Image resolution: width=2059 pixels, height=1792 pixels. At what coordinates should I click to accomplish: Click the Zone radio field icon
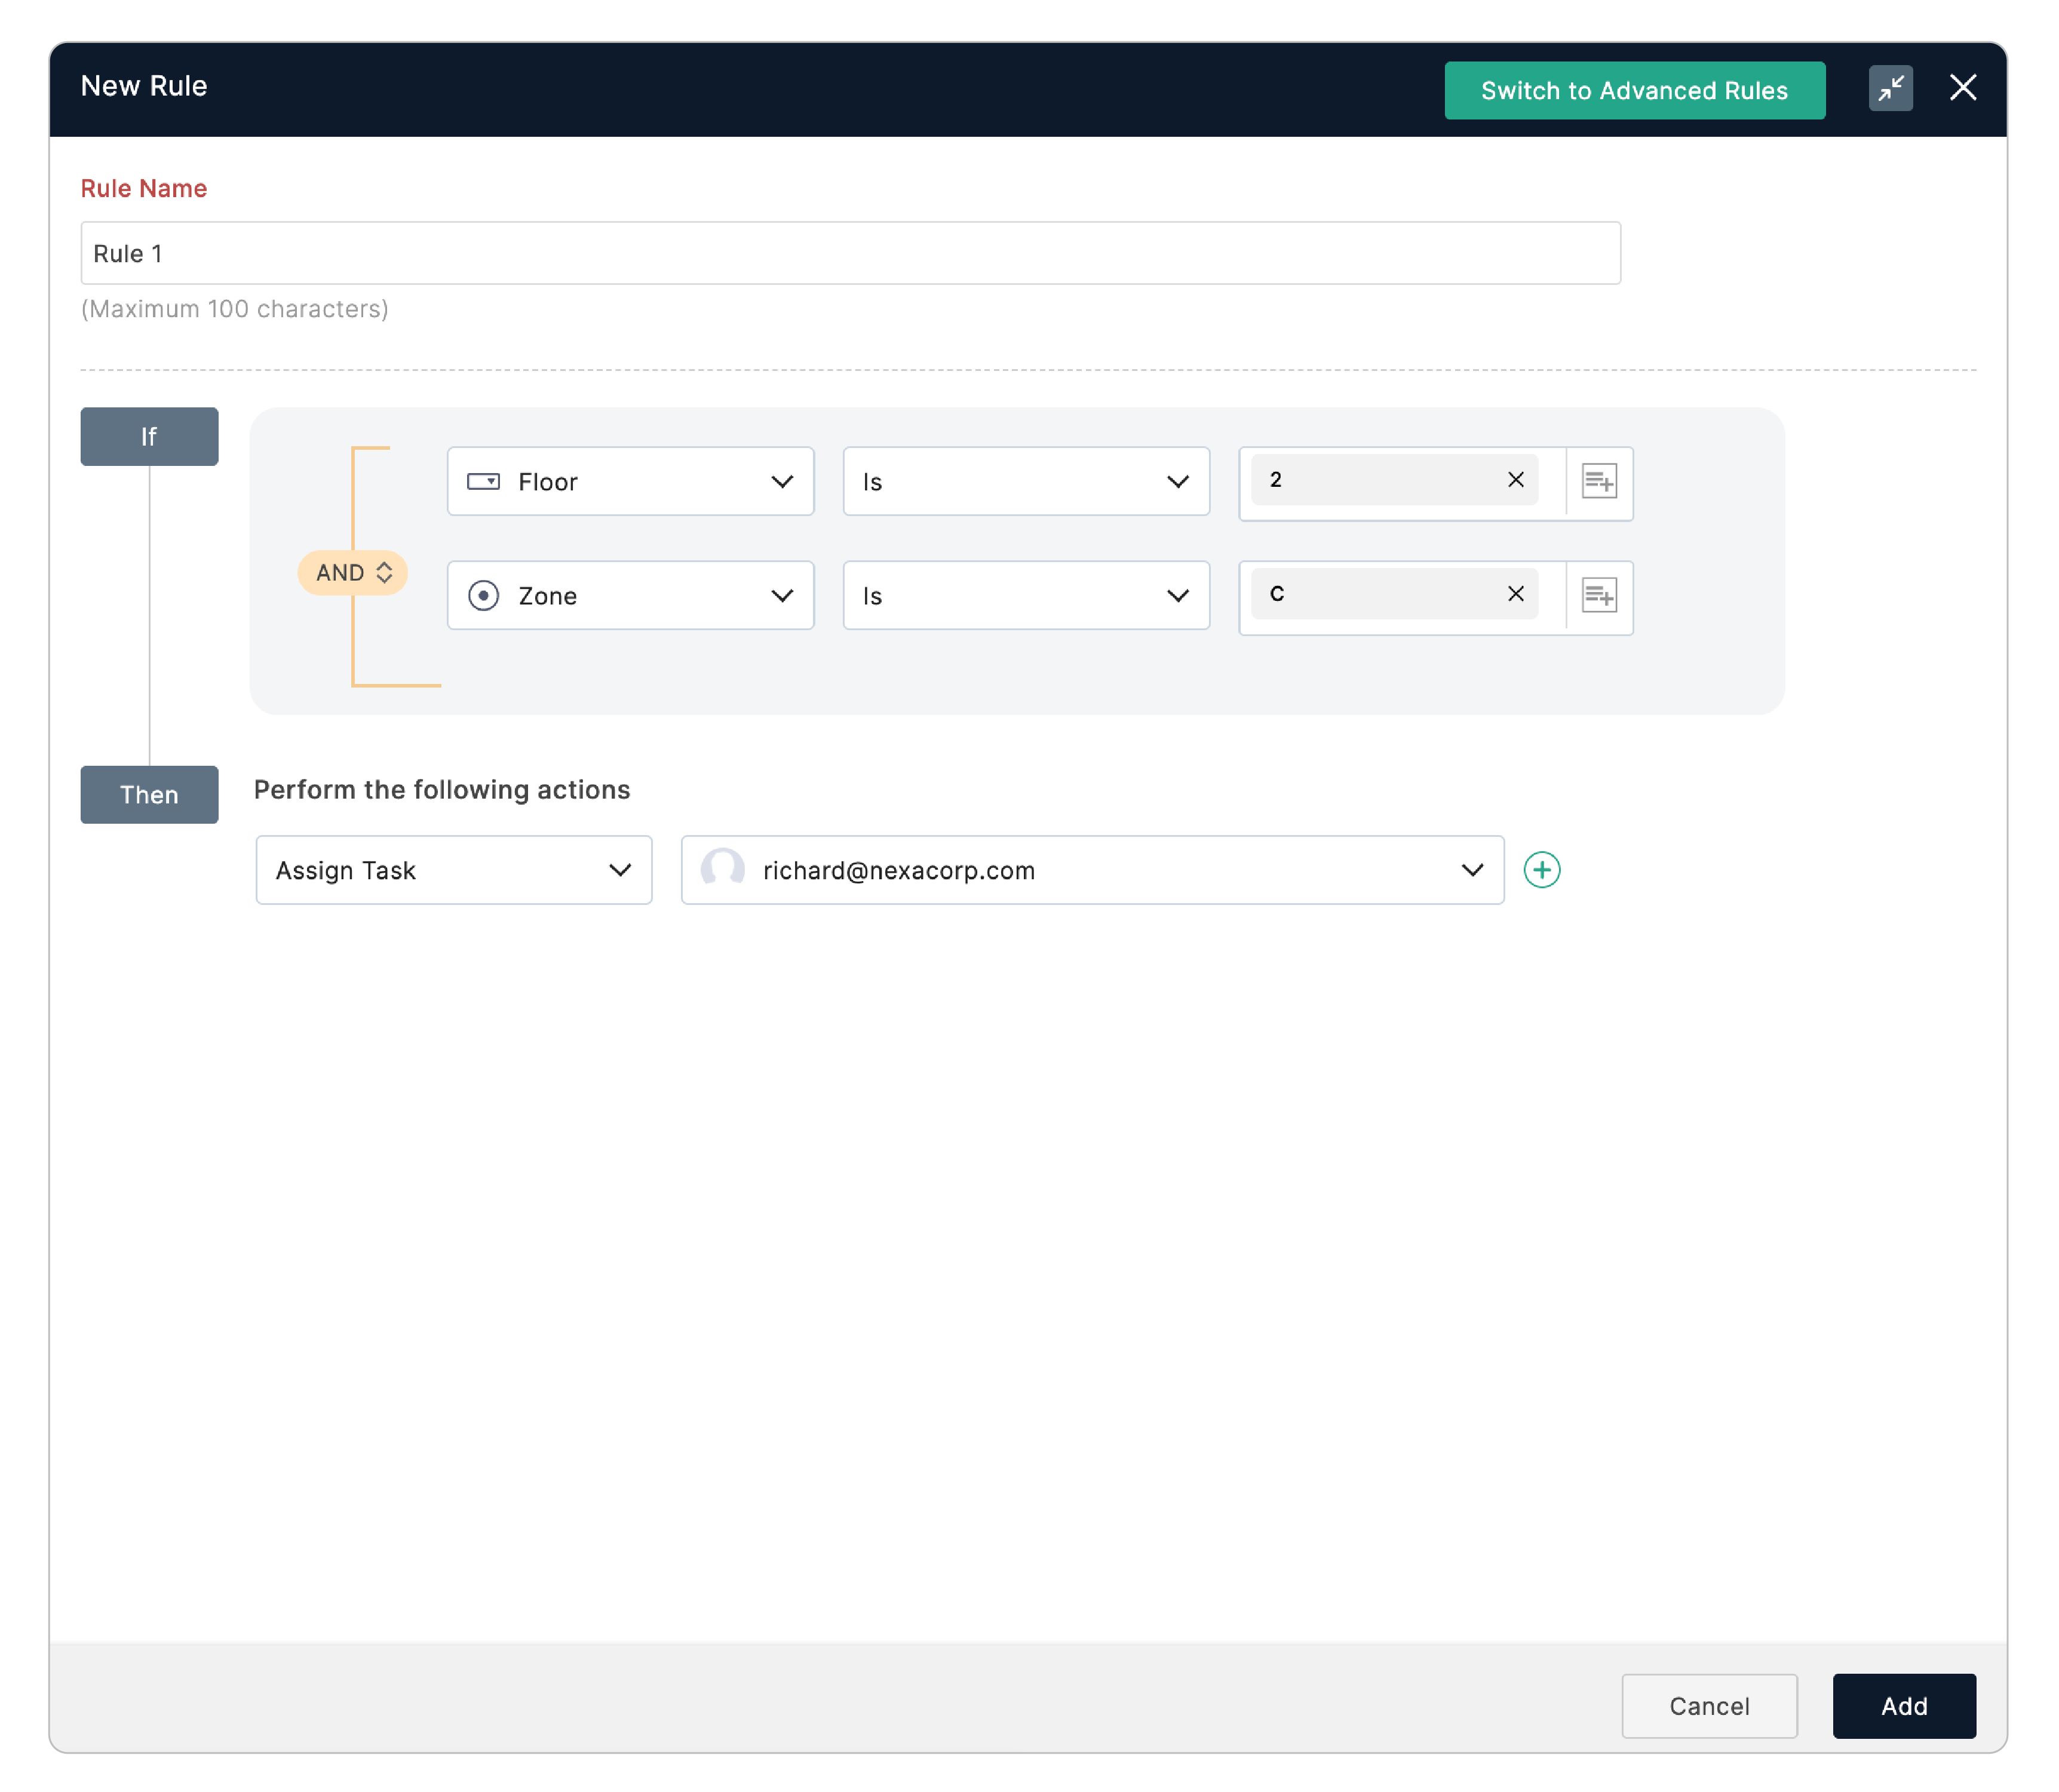[x=483, y=596]
